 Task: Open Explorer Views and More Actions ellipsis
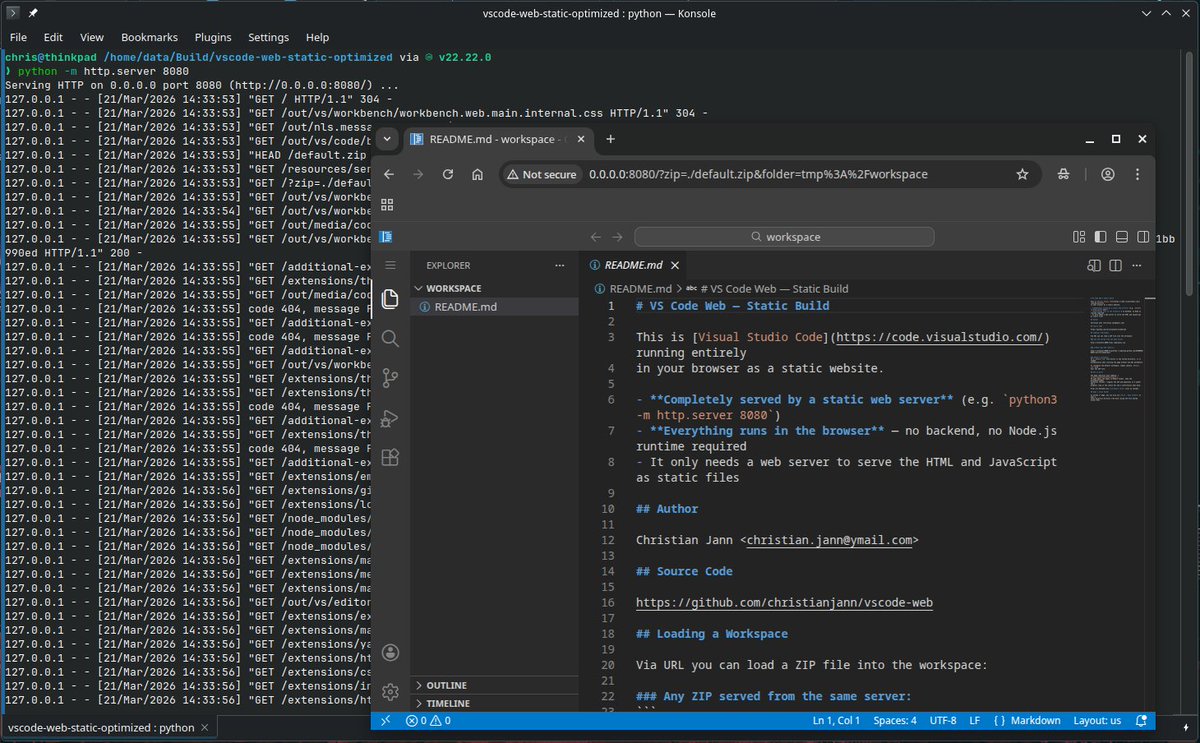point(558,266)
